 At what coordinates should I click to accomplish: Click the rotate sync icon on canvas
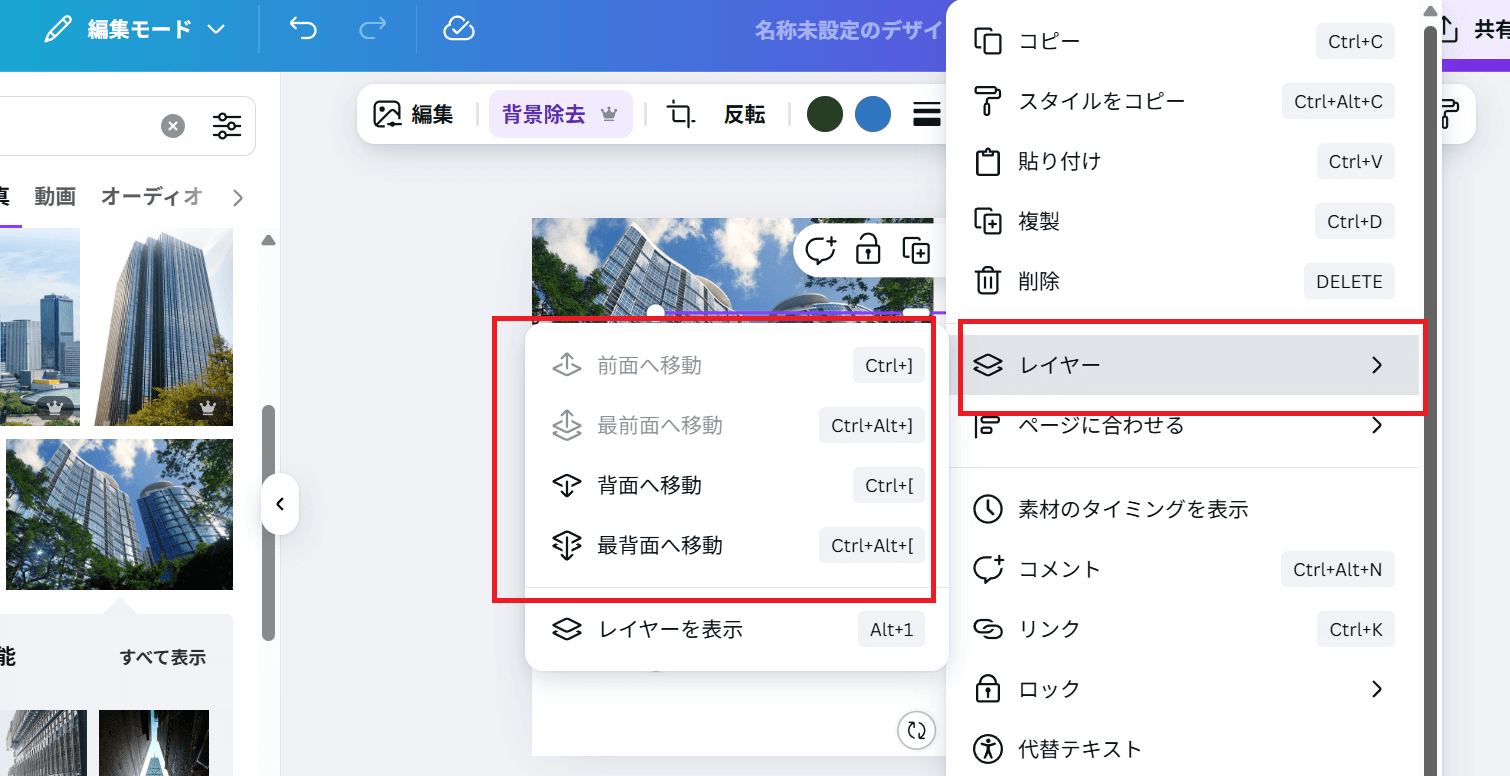pyautogui.click(x=916, y=730)
